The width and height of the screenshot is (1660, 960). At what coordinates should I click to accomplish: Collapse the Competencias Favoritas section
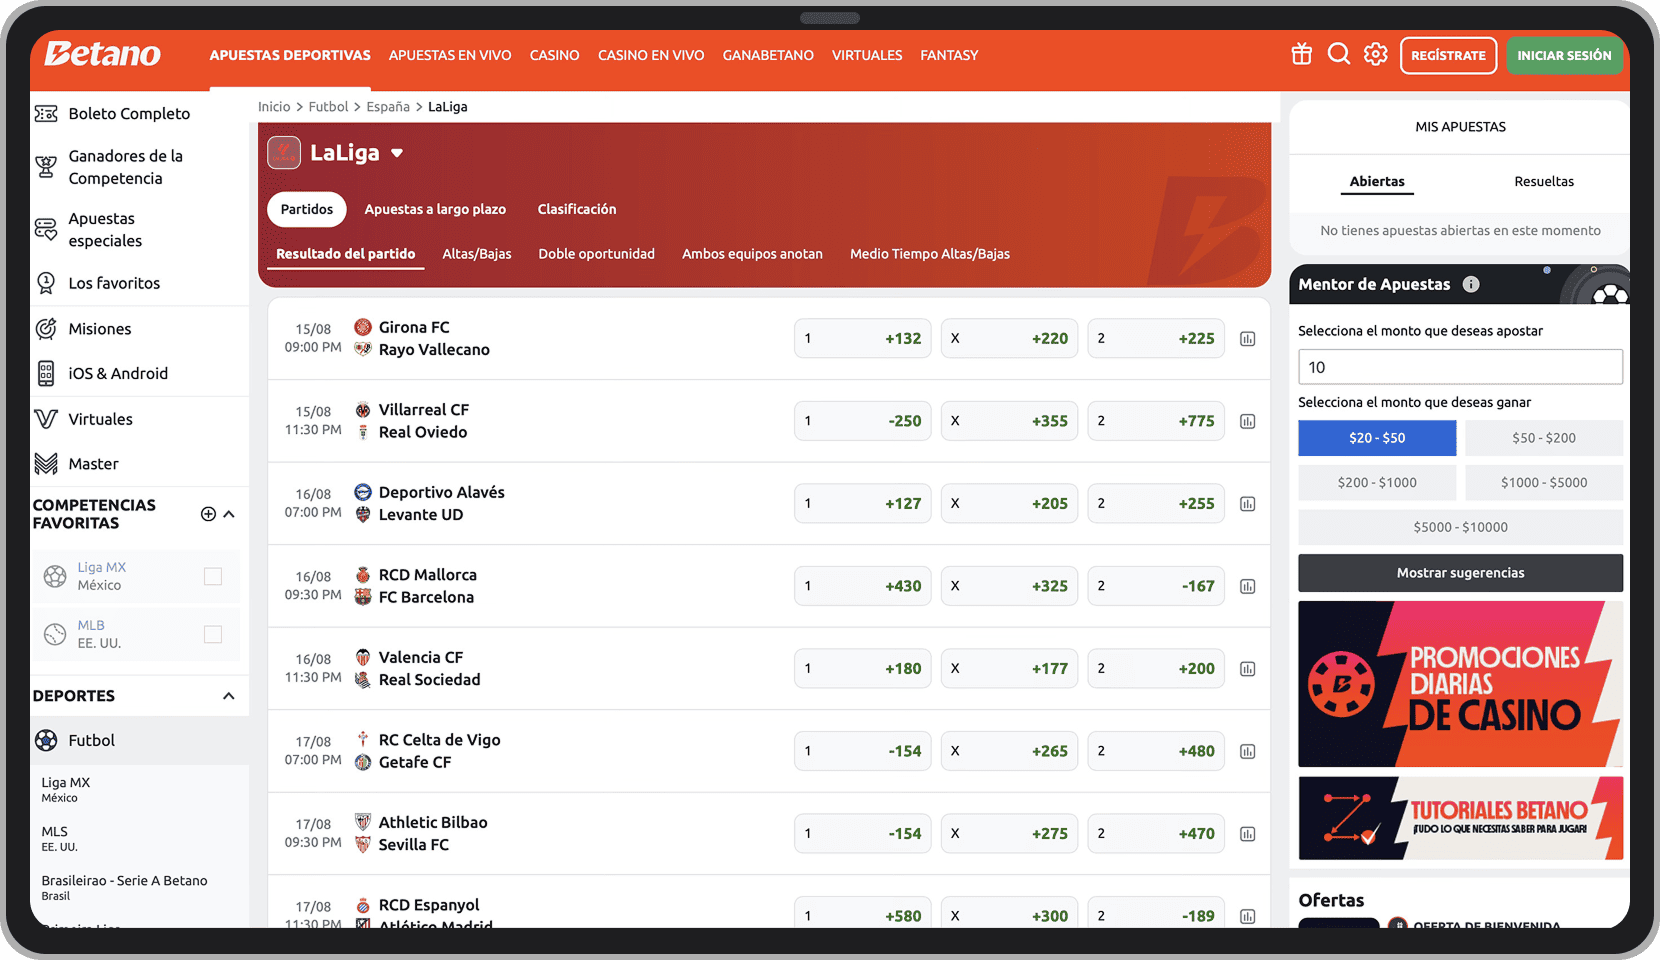[229, 514]
